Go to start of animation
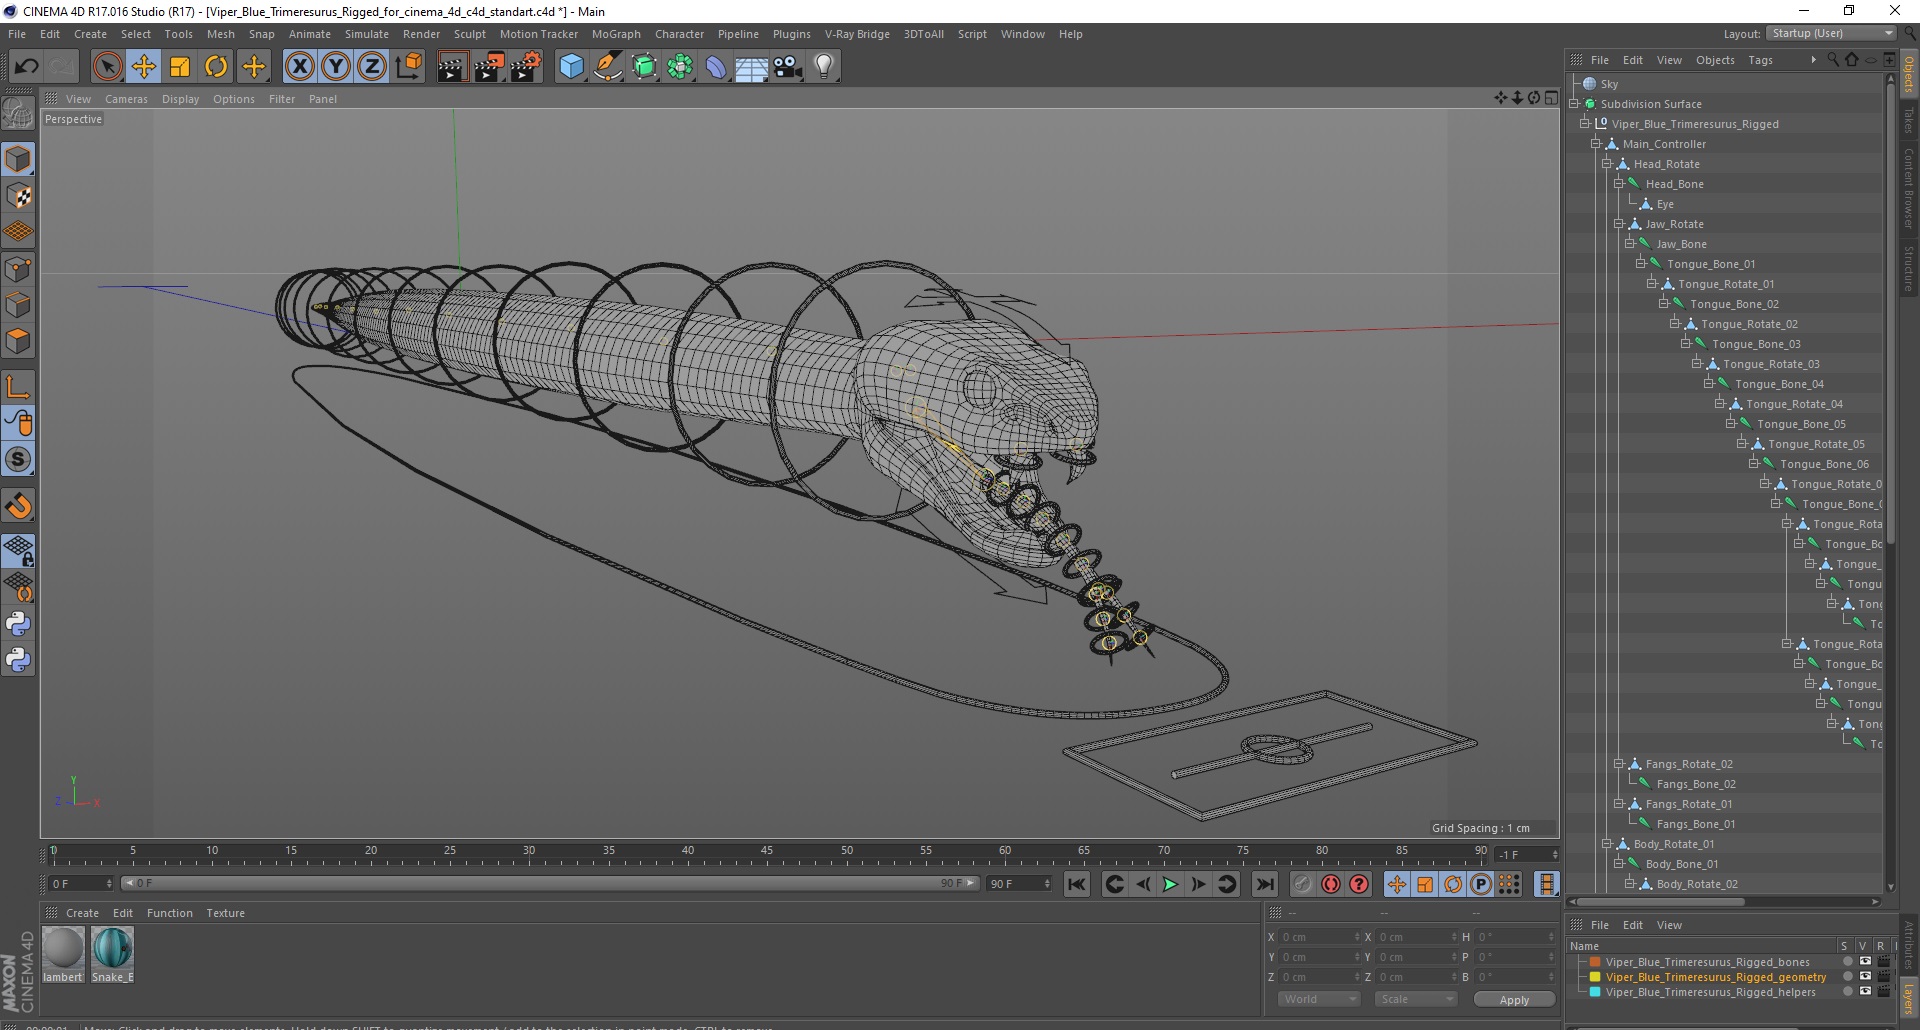The width and height of the screenshot is (1924, 1030). (x=1077, y=884)
